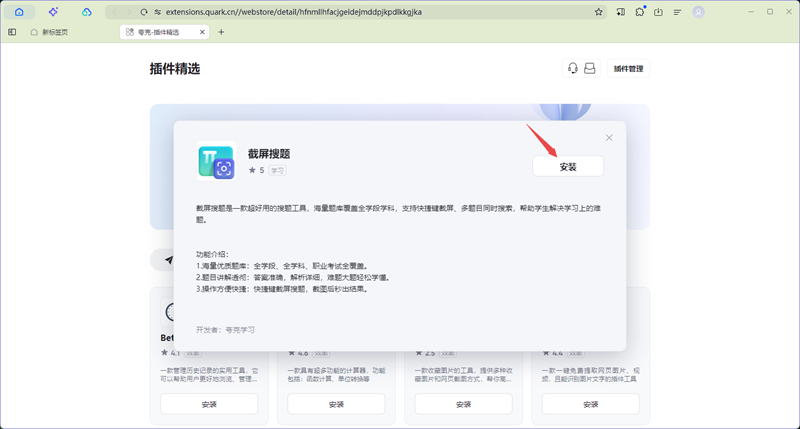Click the 截屏搜题 plugin logo
This screenshot has width=800, height=429.
[216, 161]
